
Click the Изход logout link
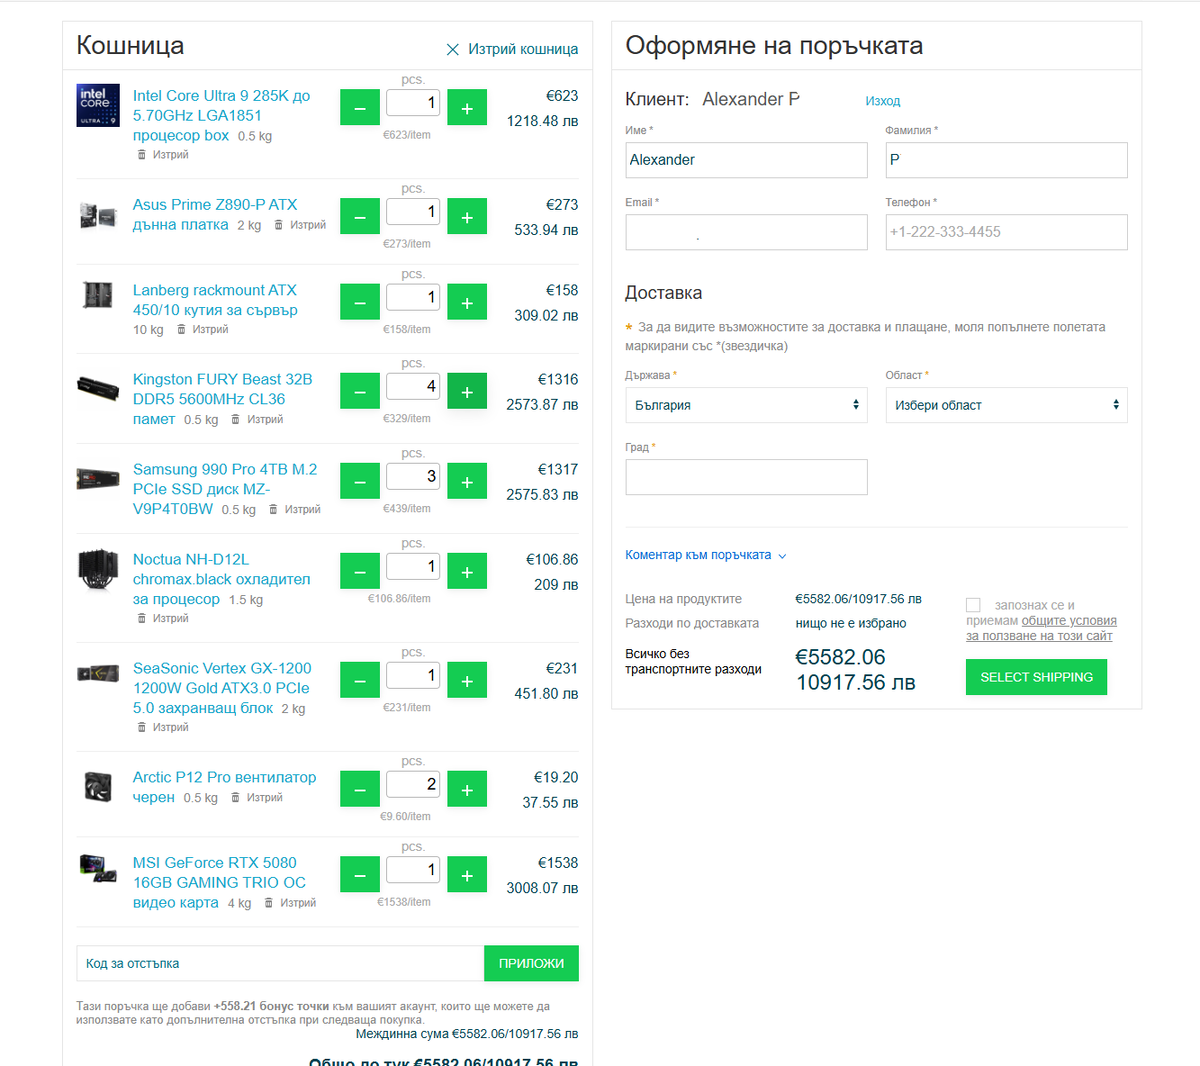click(x=883, y=101)
